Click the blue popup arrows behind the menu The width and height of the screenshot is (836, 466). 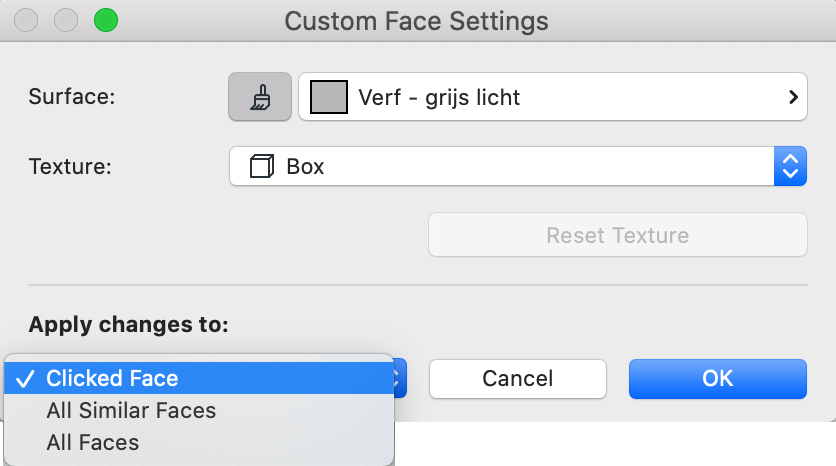pos(400,379)
